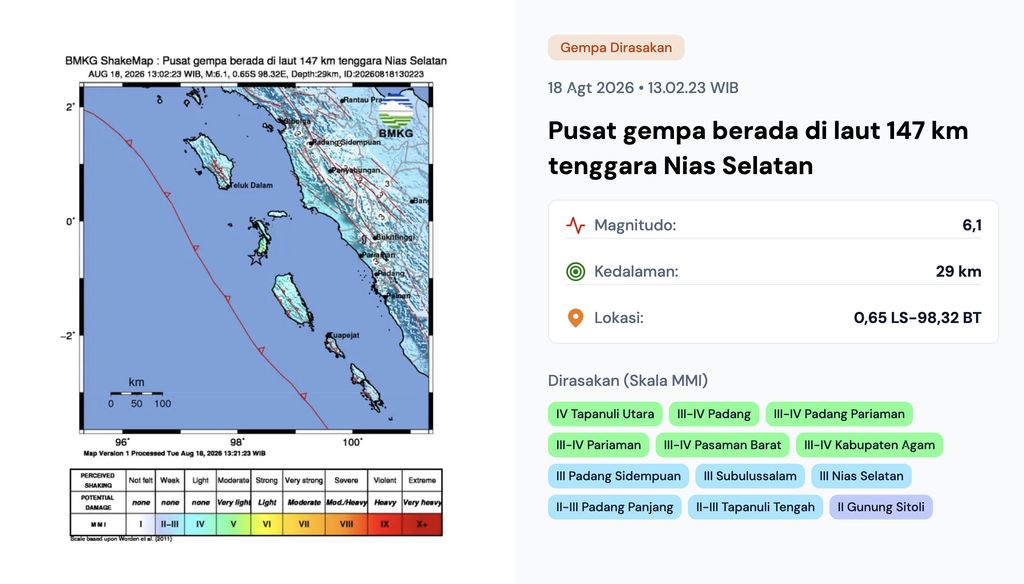Click MMI legend color cell IX
Screen dimensions: 1024x584
coord(385,524)
